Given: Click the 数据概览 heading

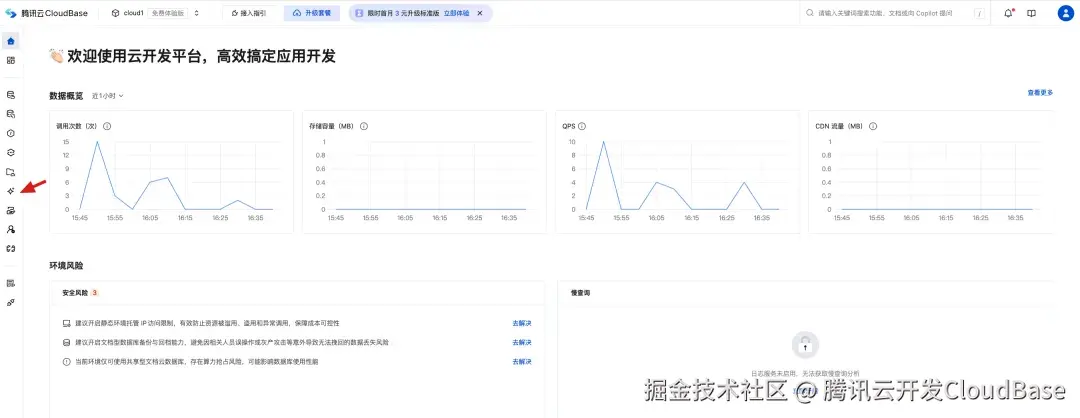Looking at the screenshot, I should [x=66, y=96].
